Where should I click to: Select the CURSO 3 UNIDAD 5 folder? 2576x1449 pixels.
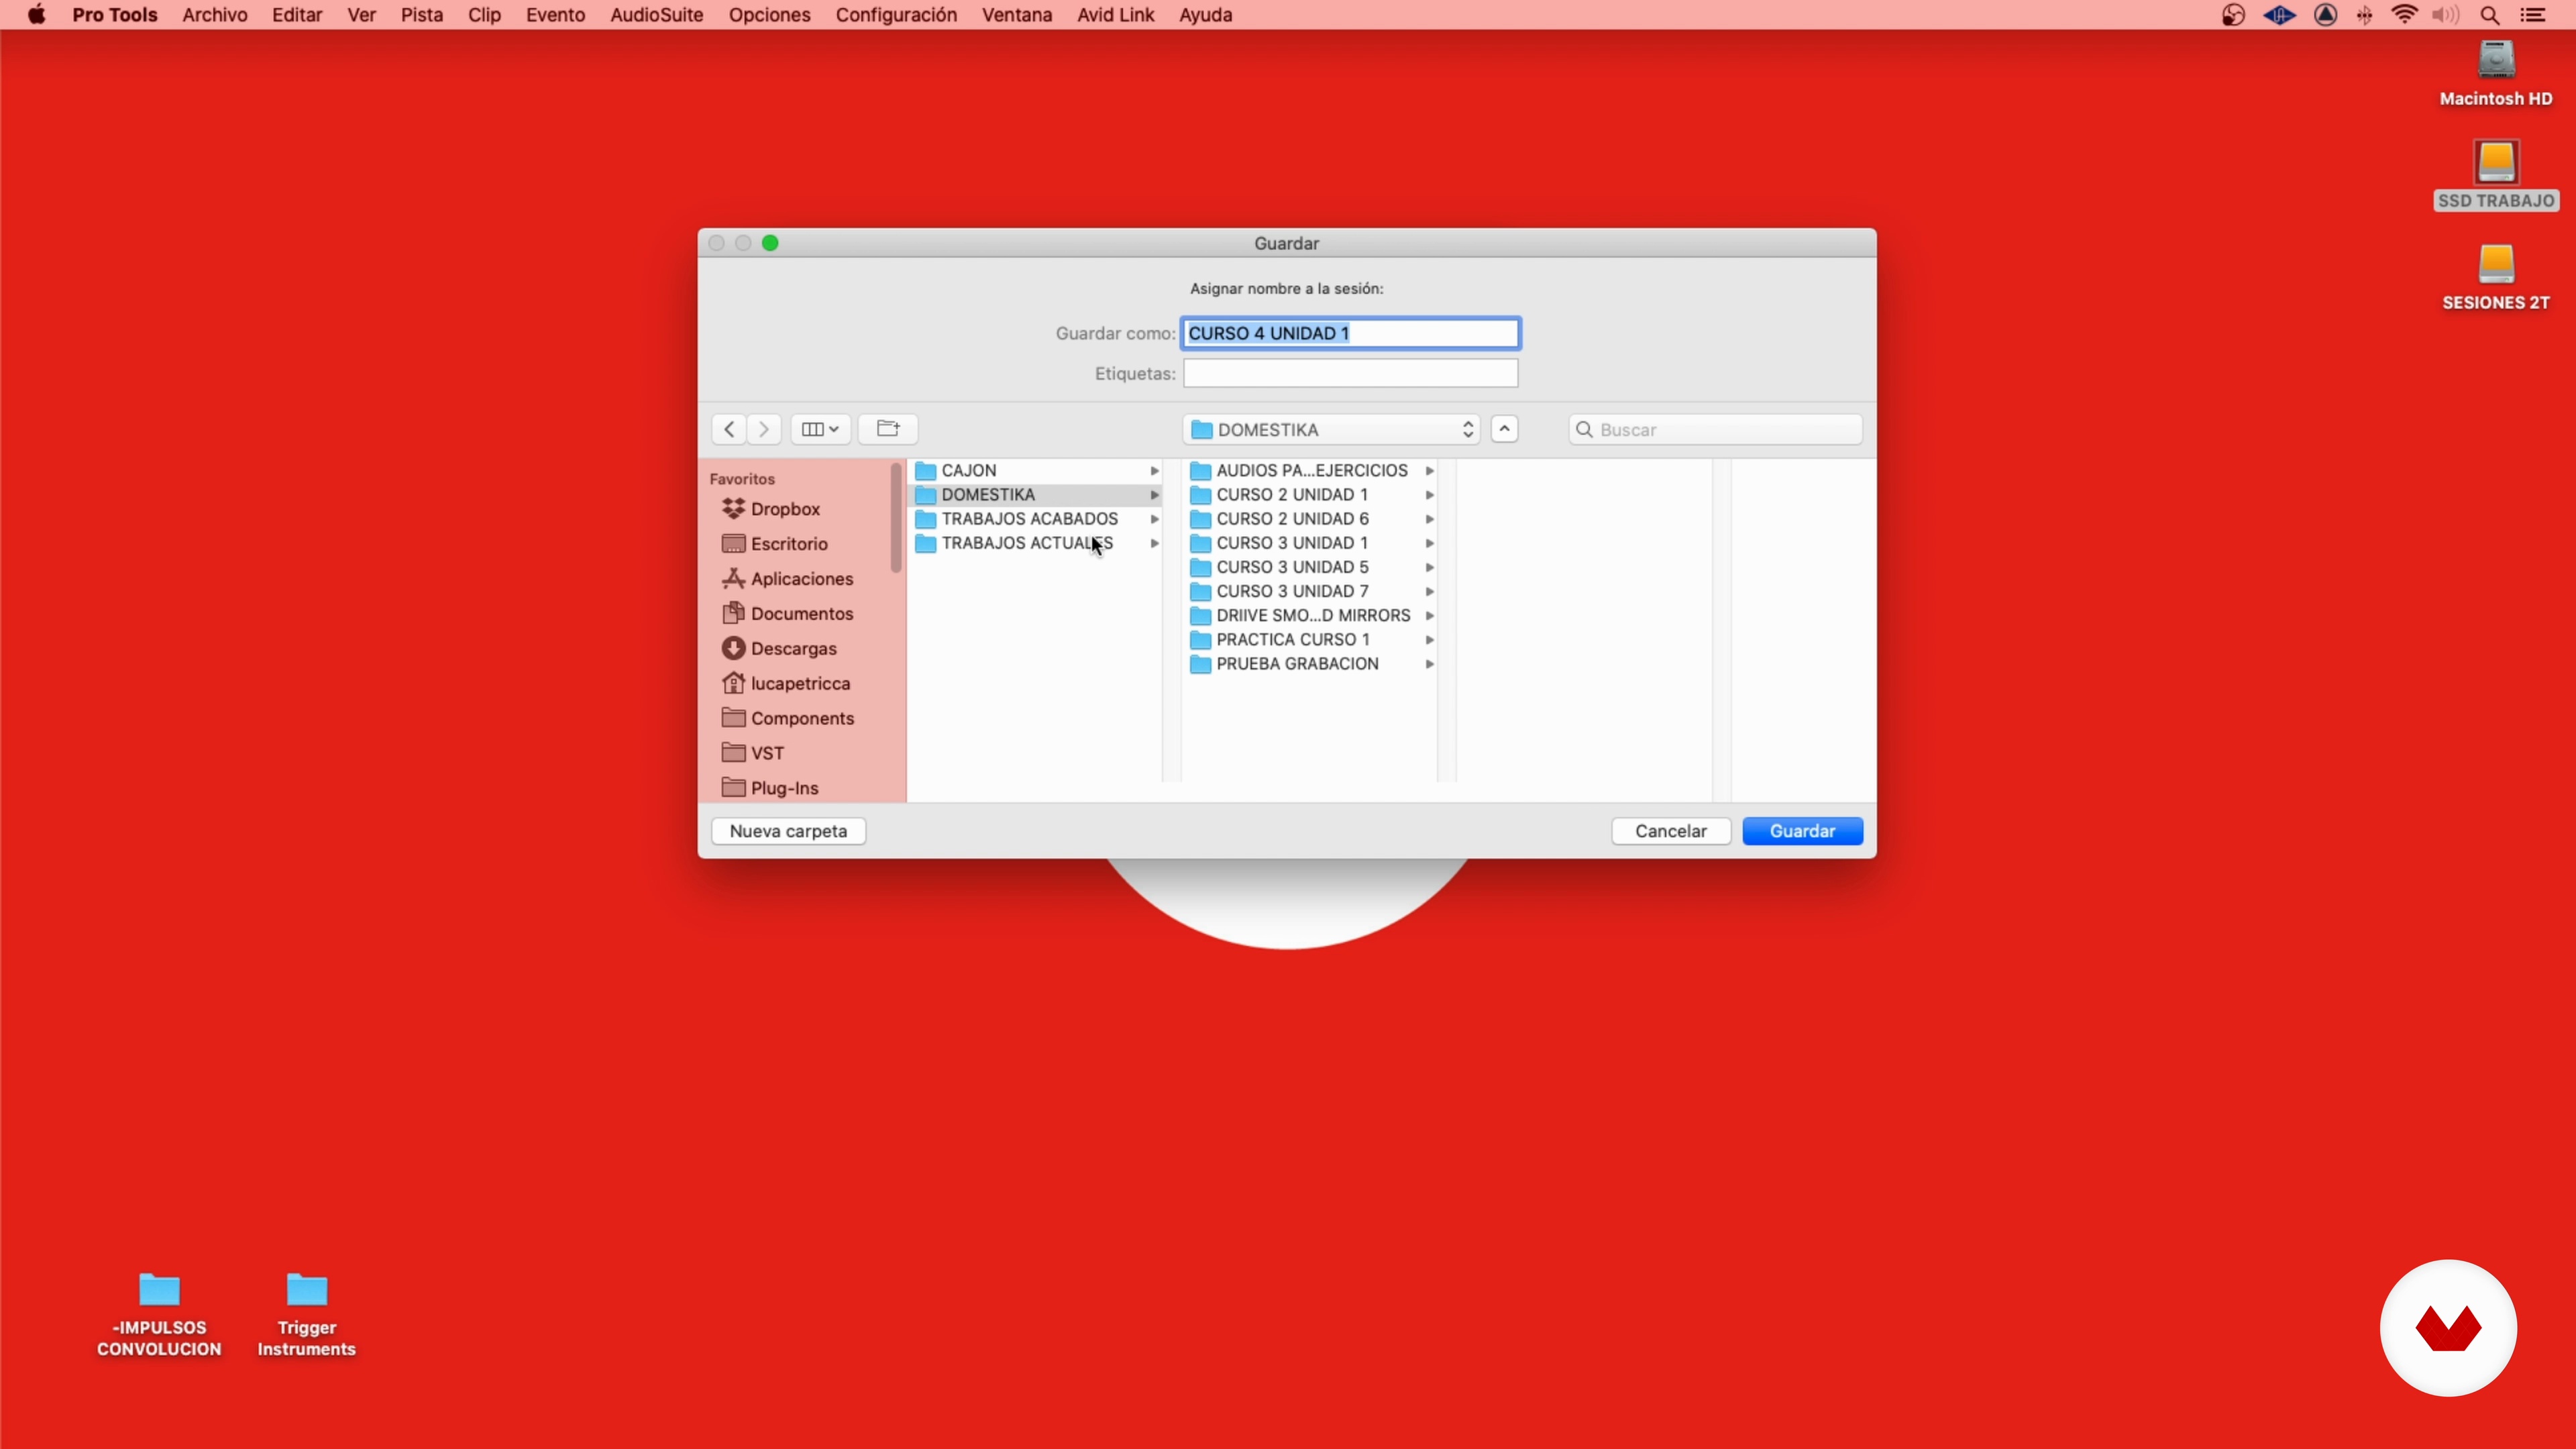click(1311, 567)
